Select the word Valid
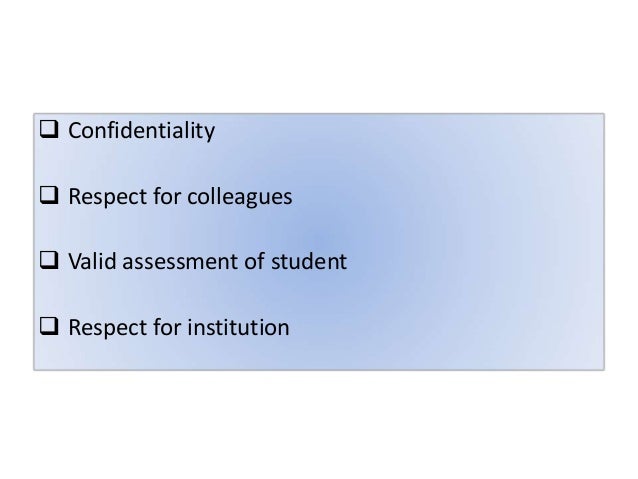This screenshot has height=479, width=638. pos(92,261)
